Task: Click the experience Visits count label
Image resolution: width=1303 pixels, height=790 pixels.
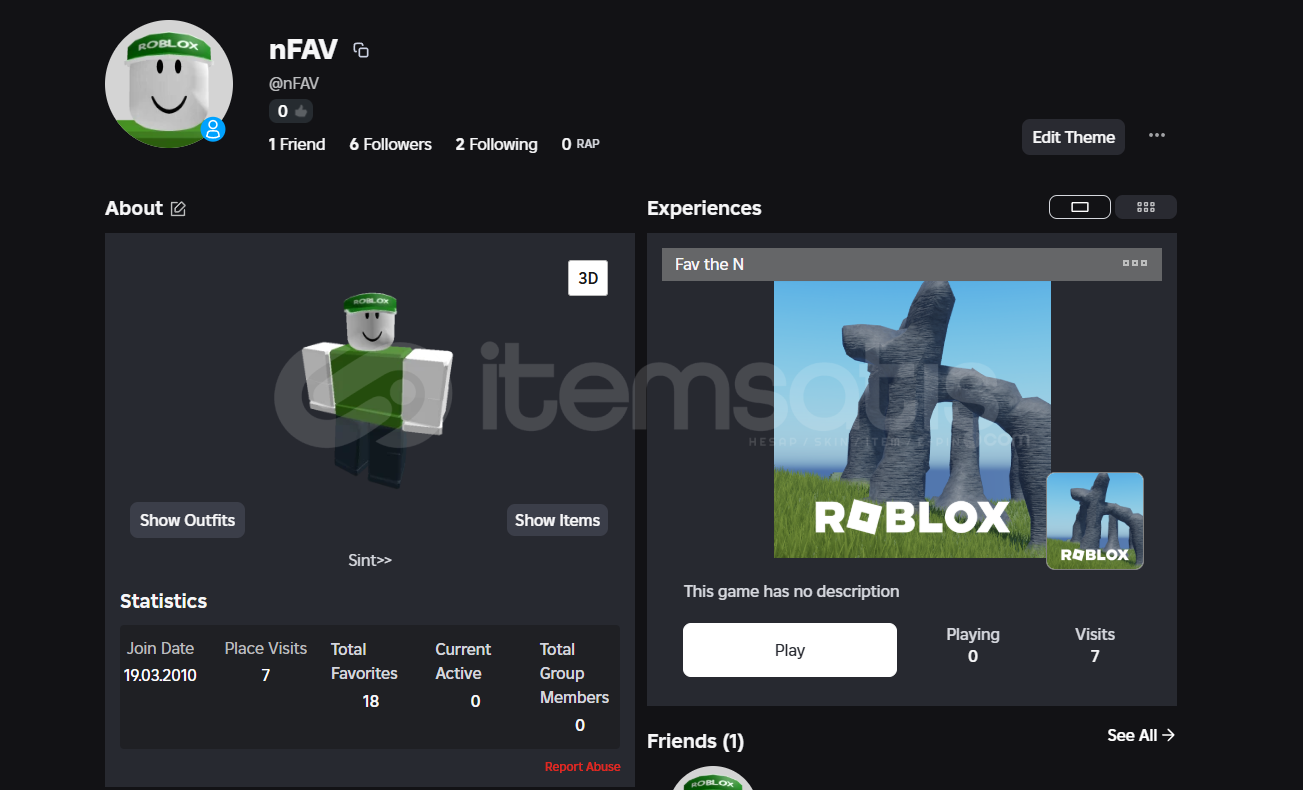Action: [x=1095, y=634]
